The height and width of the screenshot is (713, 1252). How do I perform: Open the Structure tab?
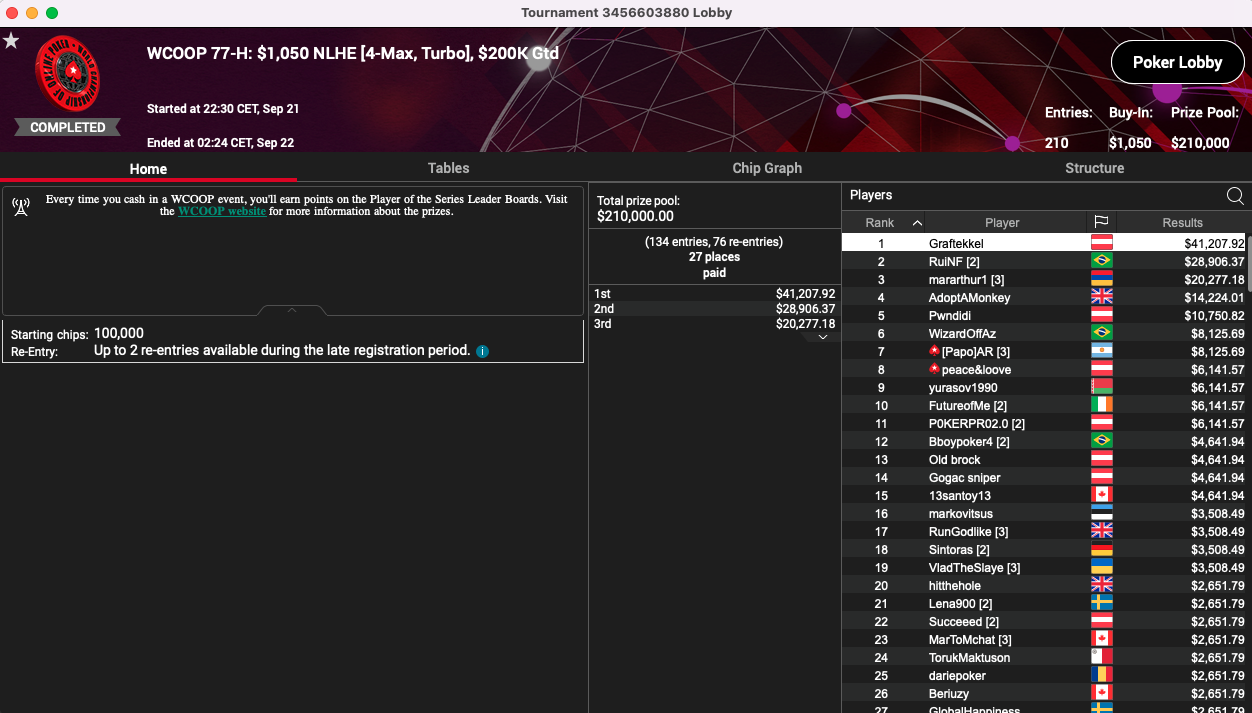1094,168
